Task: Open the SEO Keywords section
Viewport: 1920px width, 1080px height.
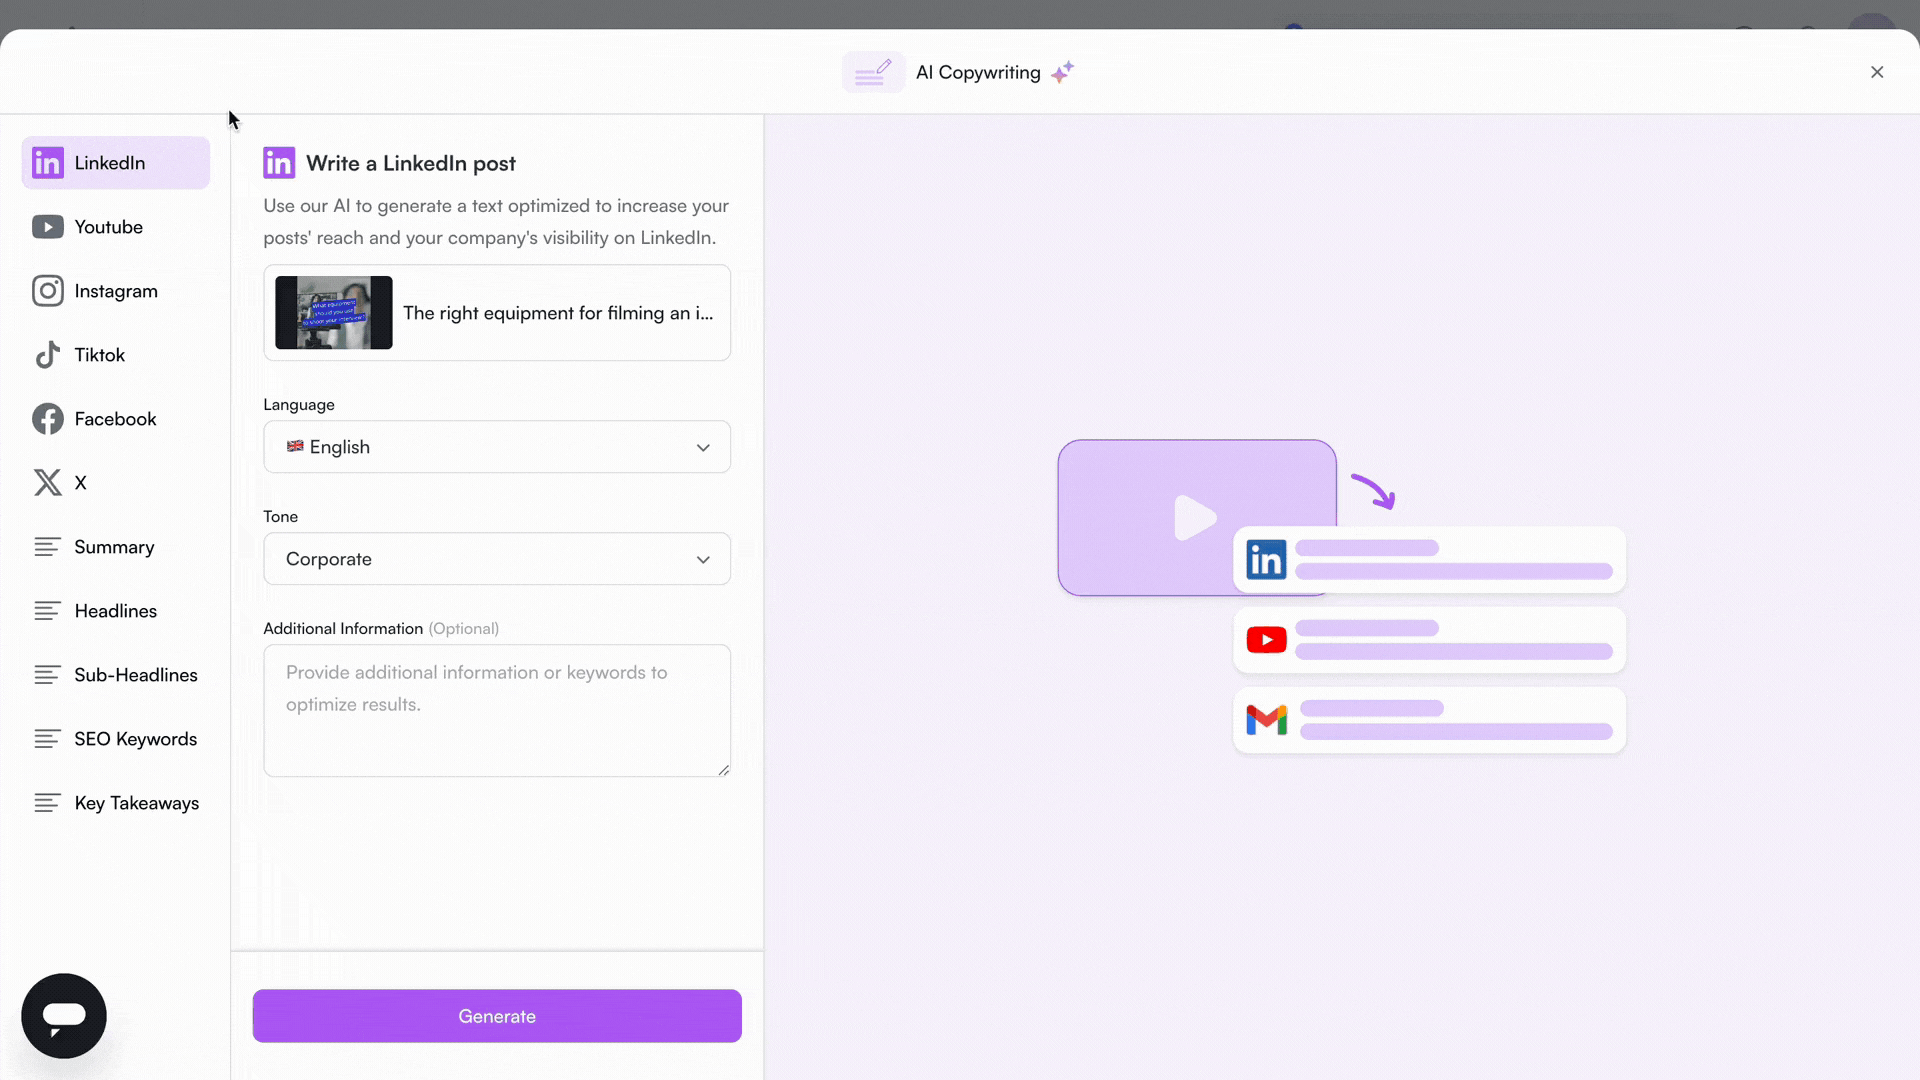Action: pos(116,739)
